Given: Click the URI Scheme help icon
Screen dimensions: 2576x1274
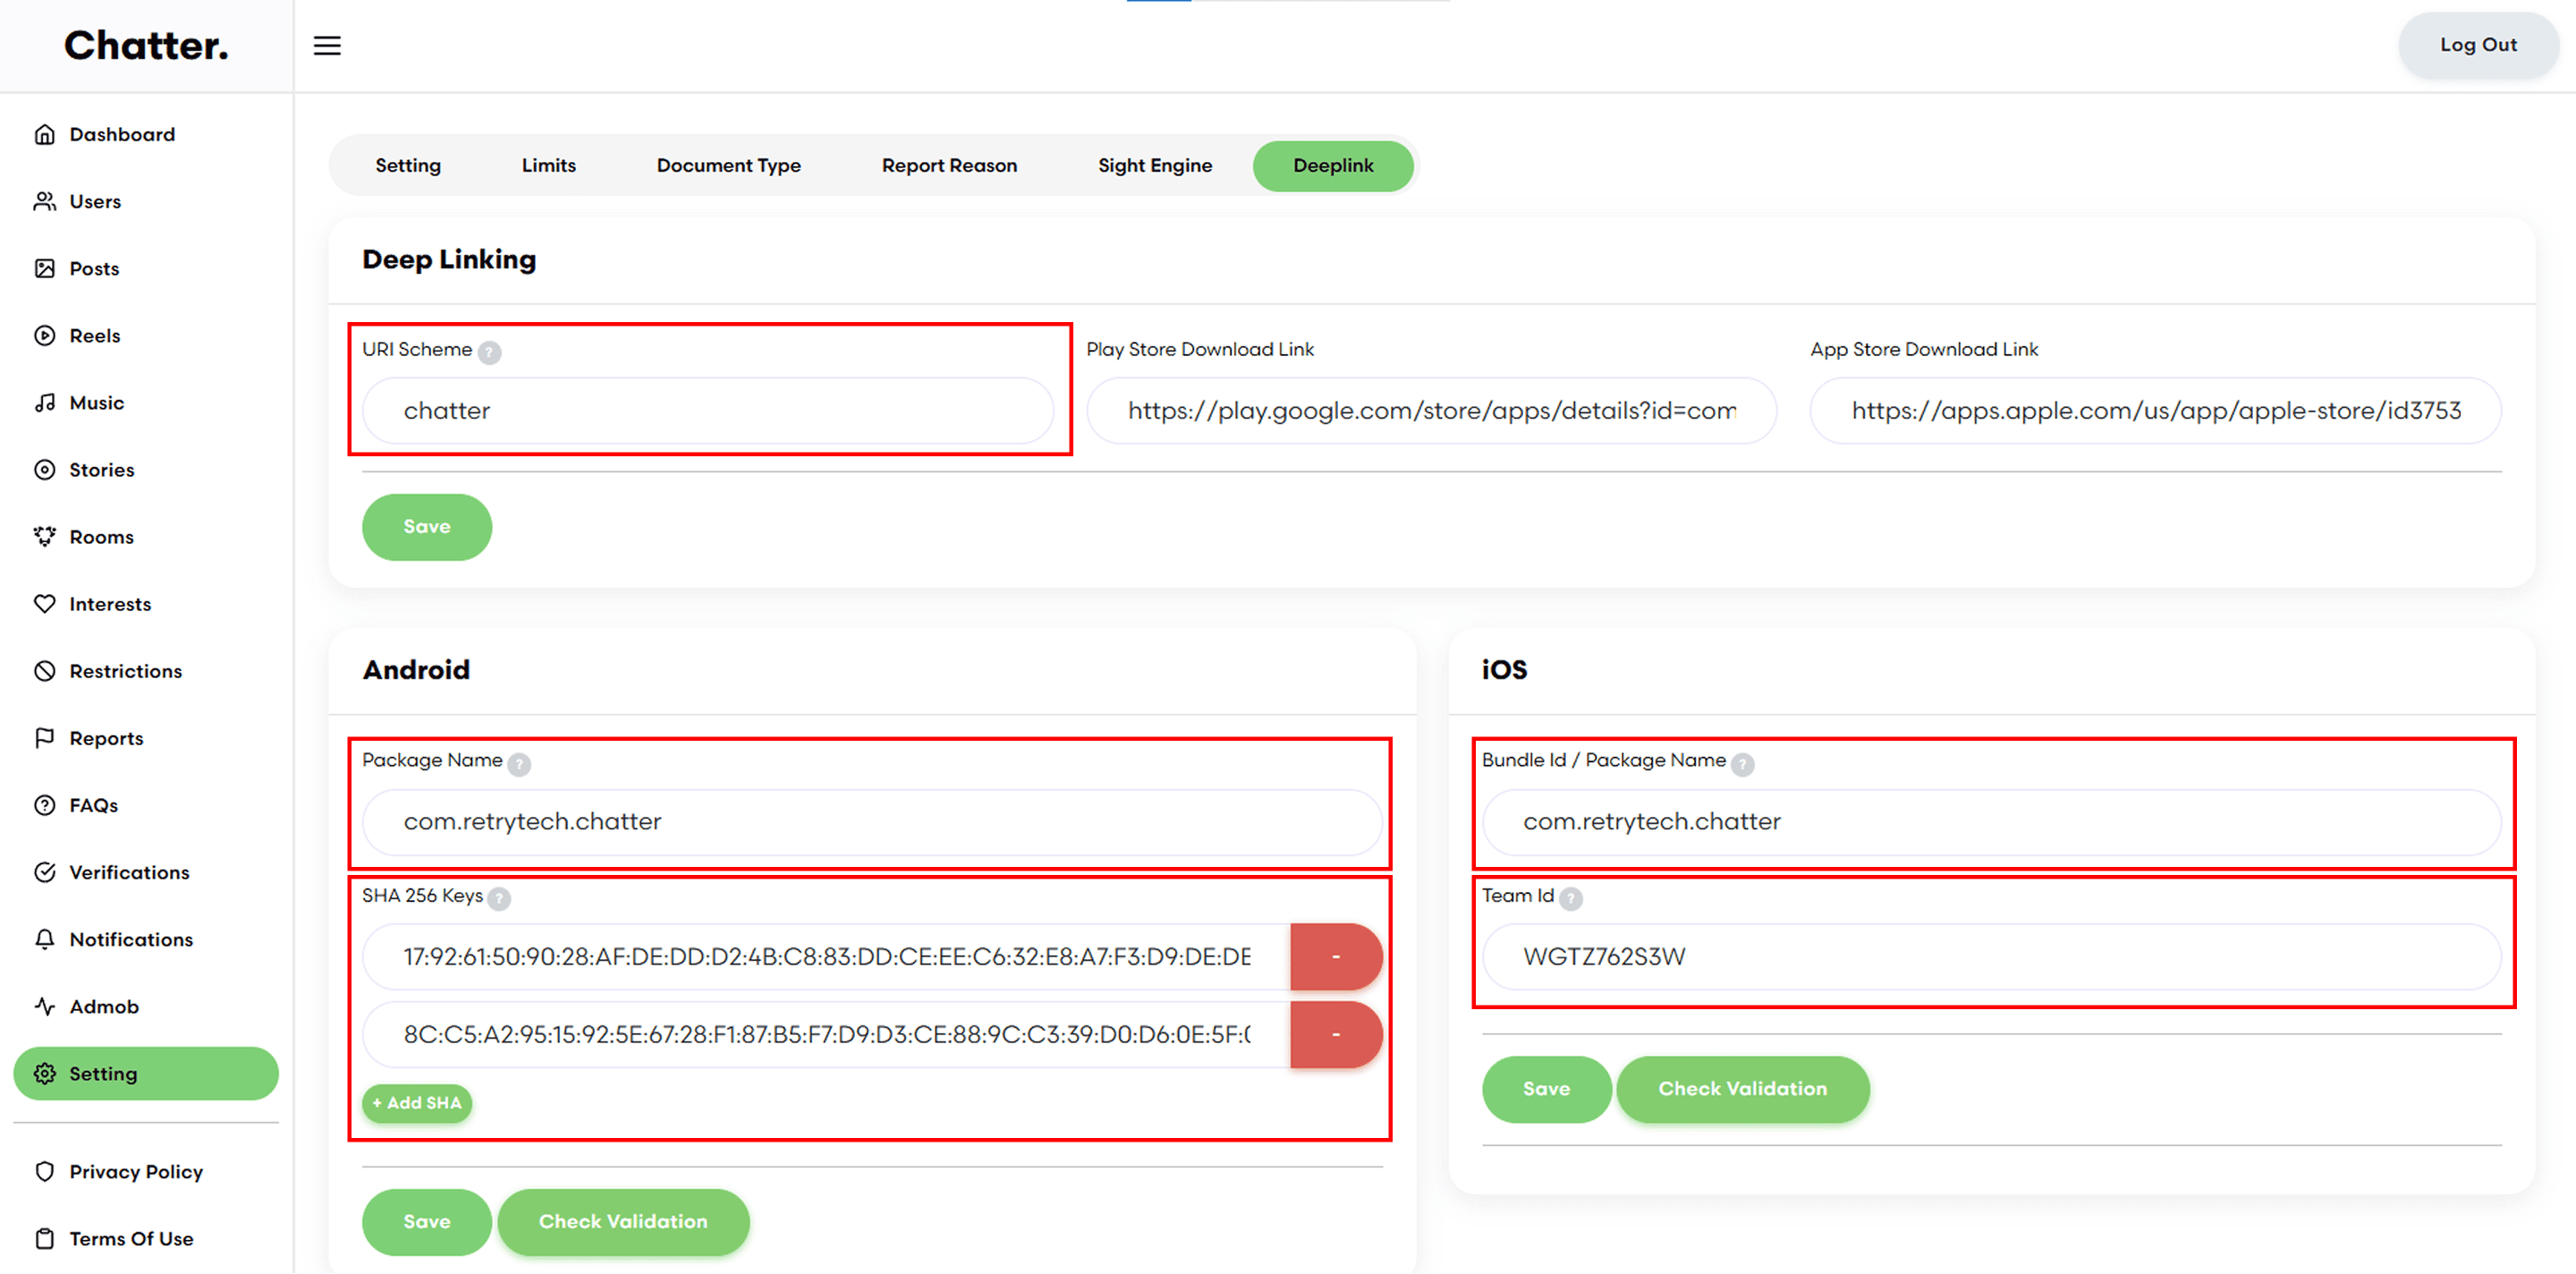Looking at the screenshot, I should coord(489,352).
